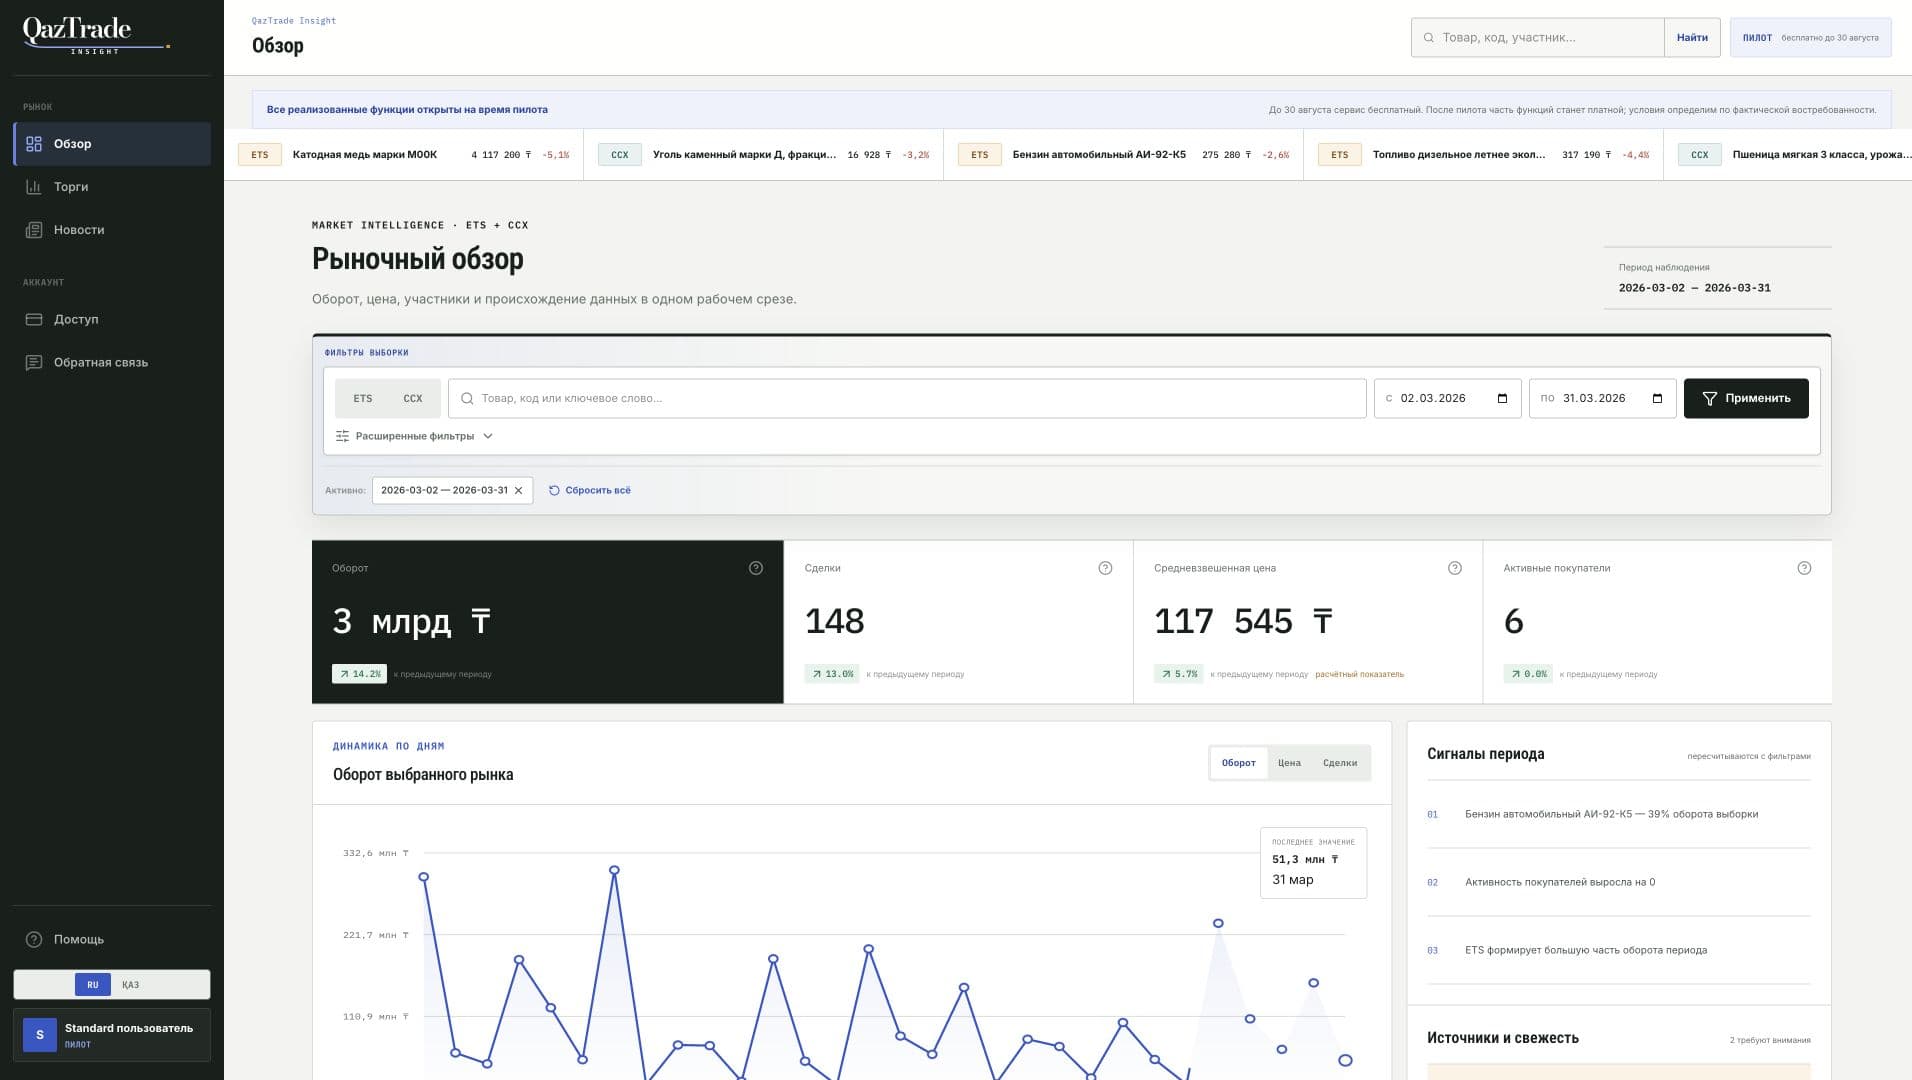
Task: Open ticker item Уголь каменный марки Д
Action: tap(764, 155)
